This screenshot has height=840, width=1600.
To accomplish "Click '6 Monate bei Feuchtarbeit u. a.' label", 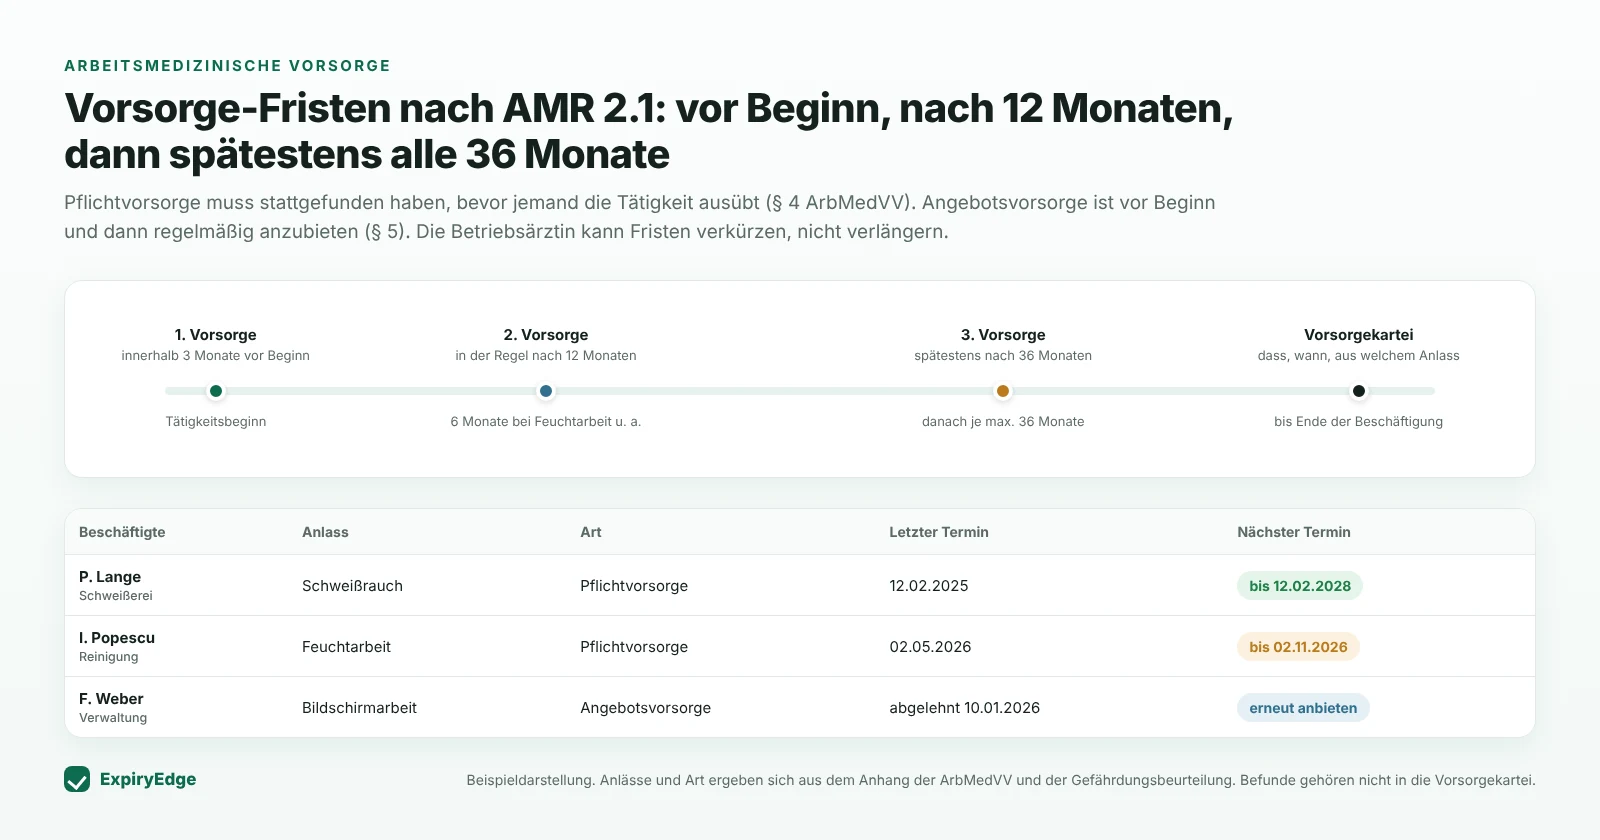I will point(546,422).
